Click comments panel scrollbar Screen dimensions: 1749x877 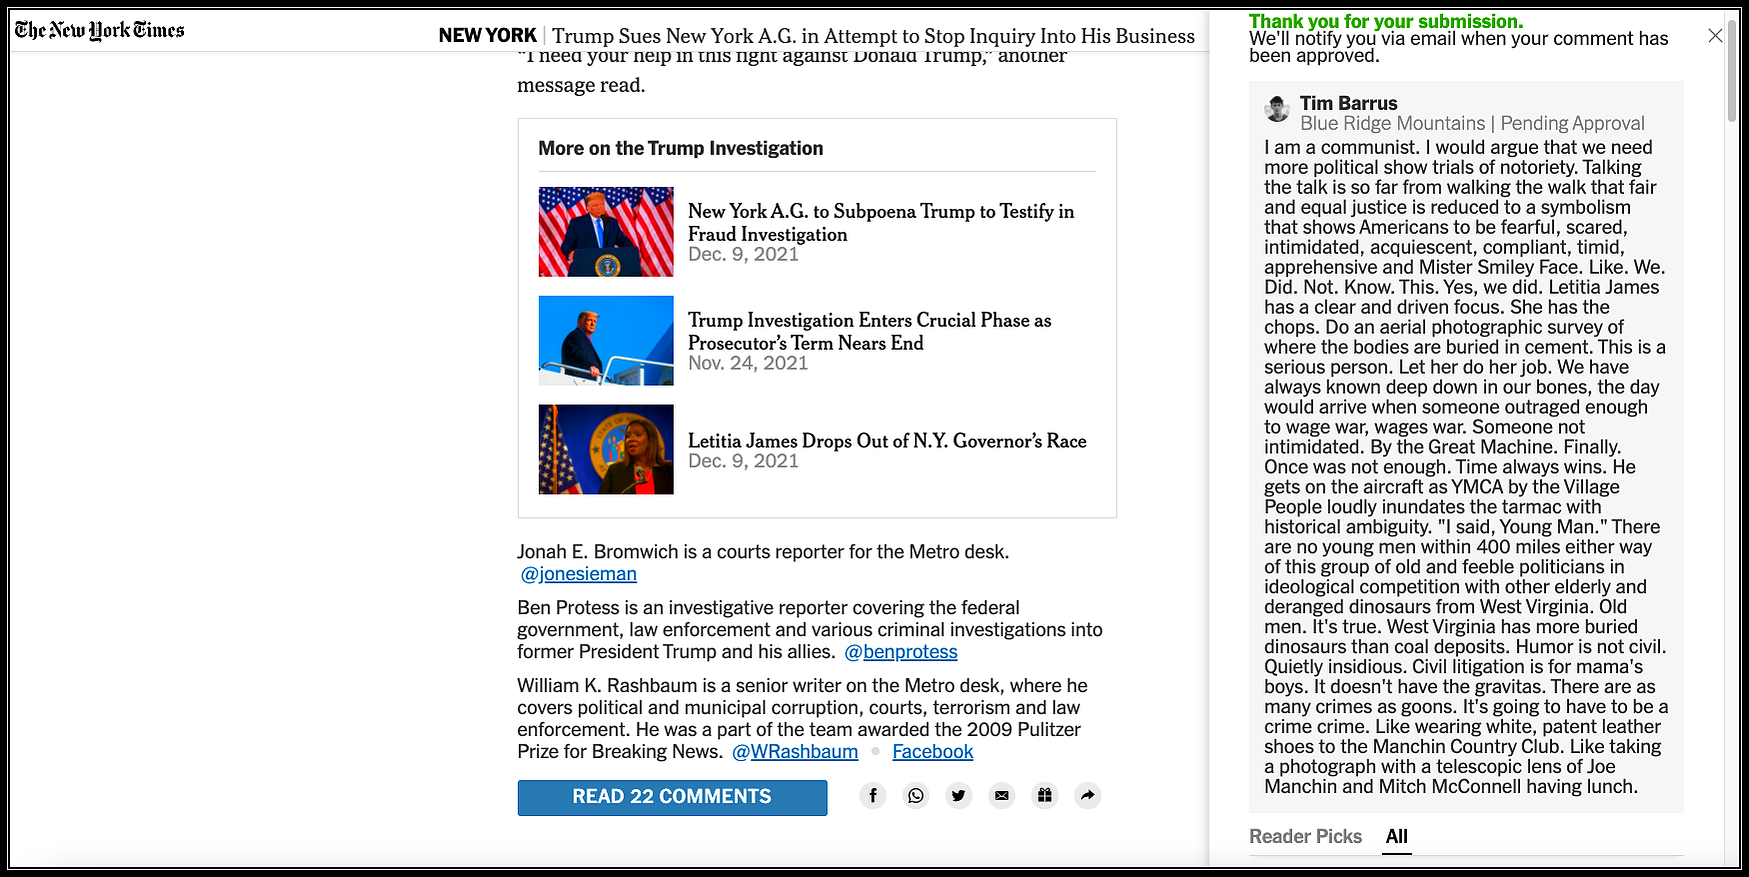[1733, 70]
